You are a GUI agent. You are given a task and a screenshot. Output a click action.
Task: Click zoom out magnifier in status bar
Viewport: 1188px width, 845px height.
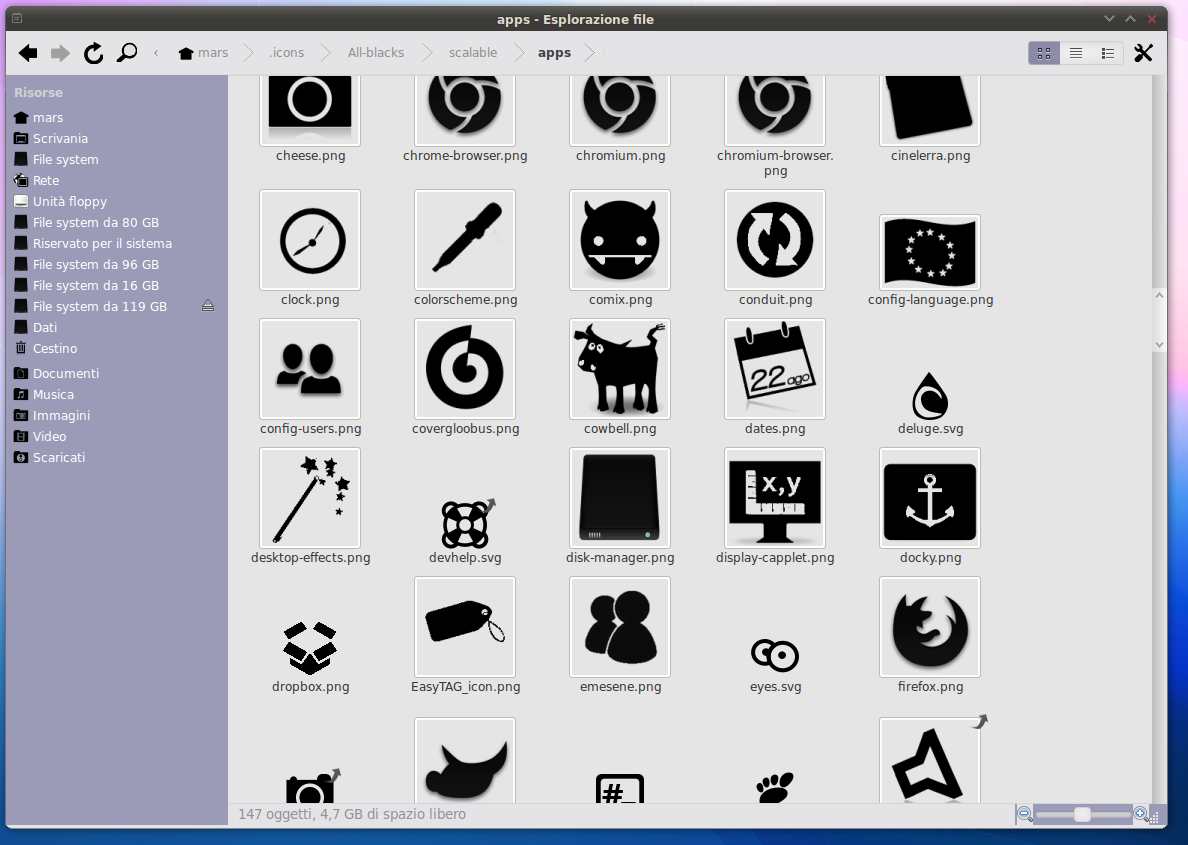click(1024, 815)
